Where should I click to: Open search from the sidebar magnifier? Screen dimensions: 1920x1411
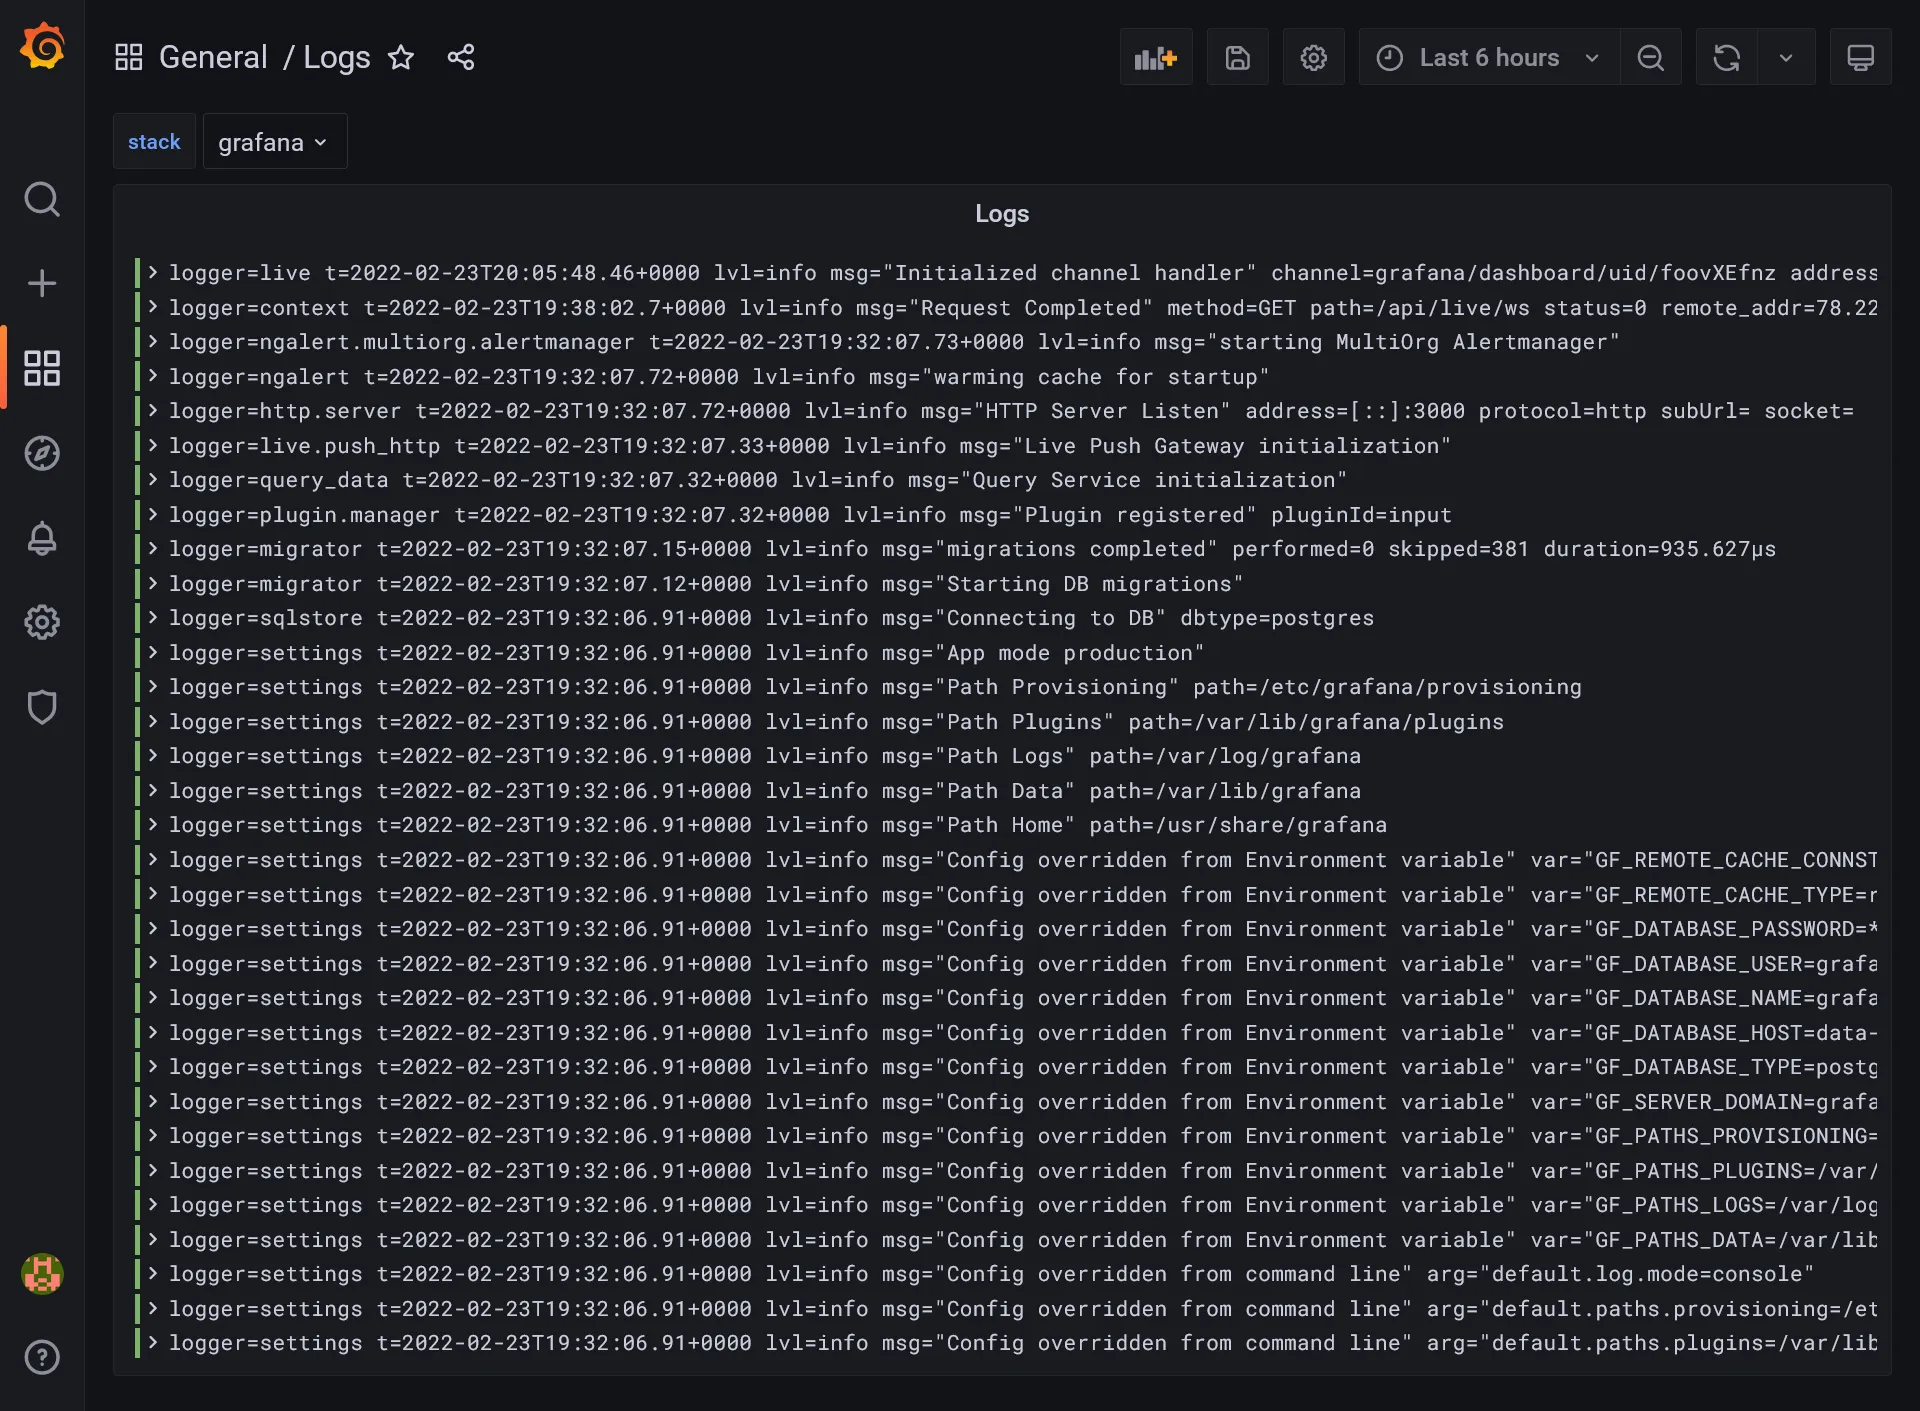pos(42,199)
